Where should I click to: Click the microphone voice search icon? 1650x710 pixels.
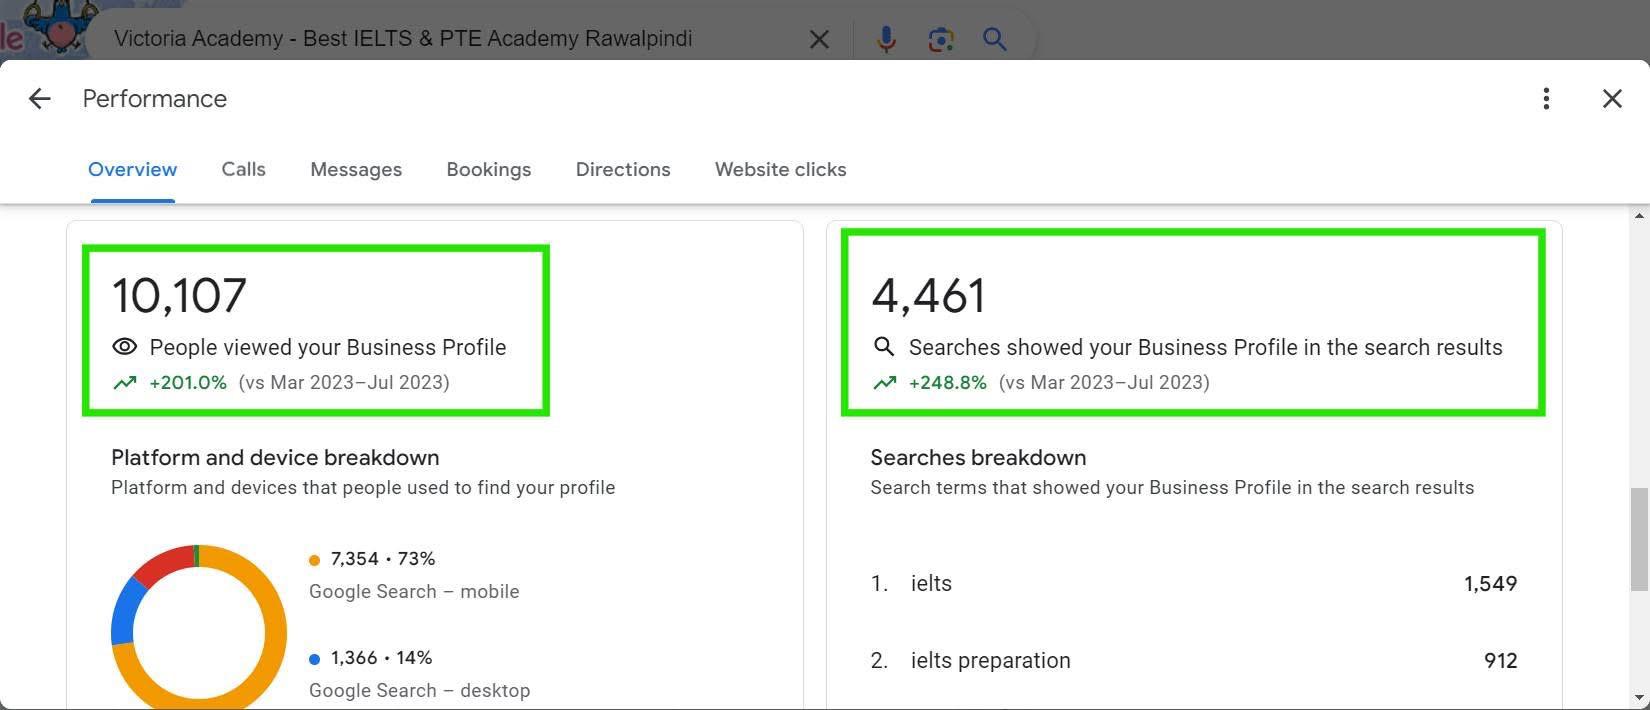[886, 39]
